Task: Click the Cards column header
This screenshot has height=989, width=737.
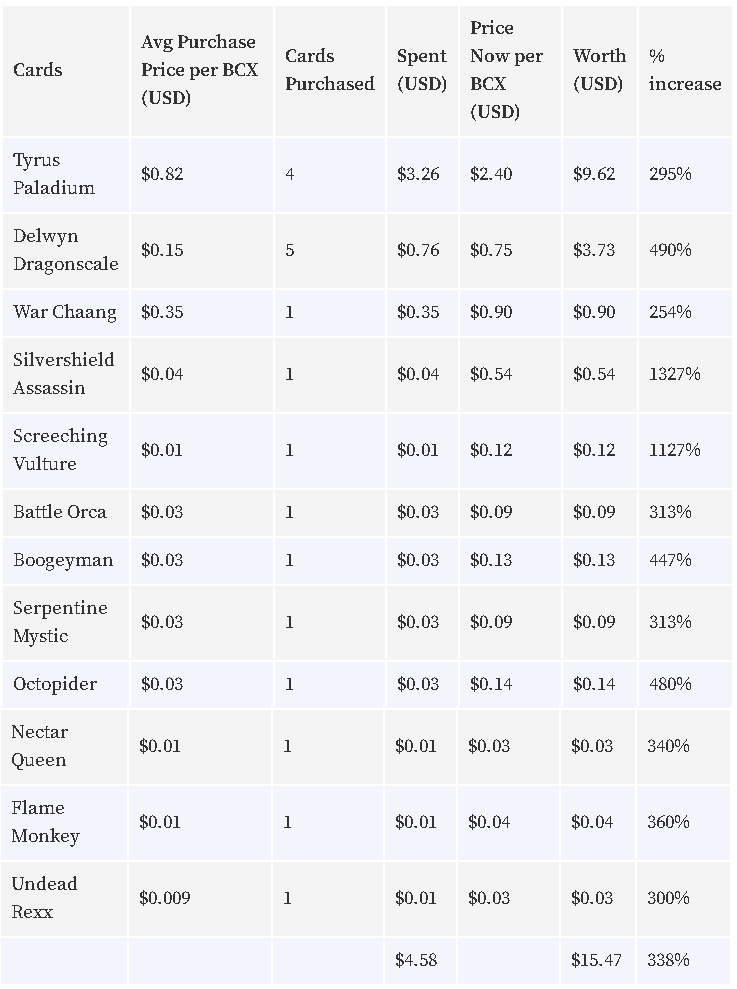Action: click(38, 69)
